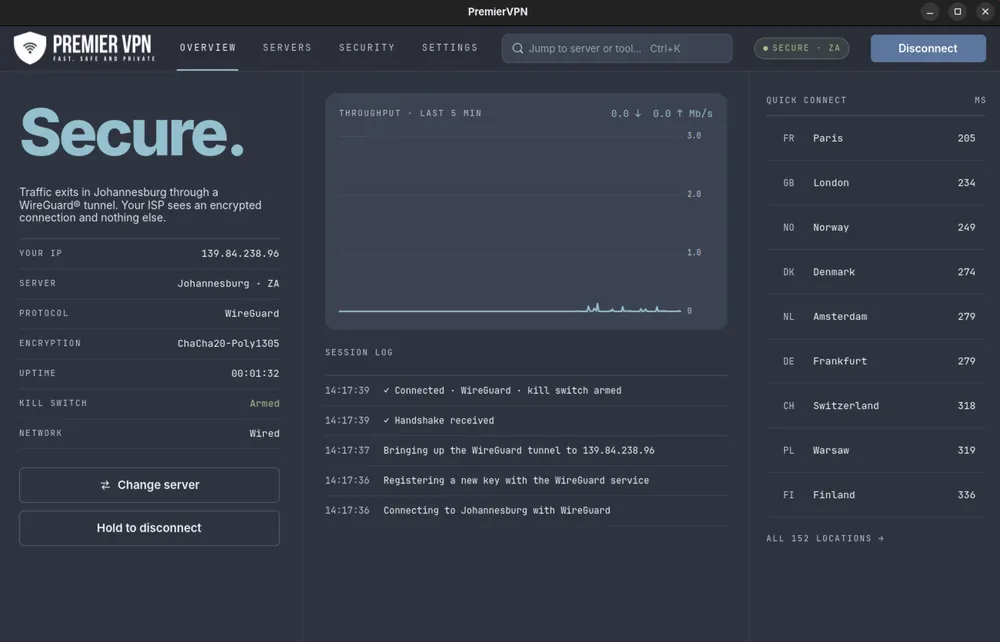Image resolution: width=1000 pixels, height=642 pixels.
Task: Click the large Secure. headline
Action: coord(132,132)
